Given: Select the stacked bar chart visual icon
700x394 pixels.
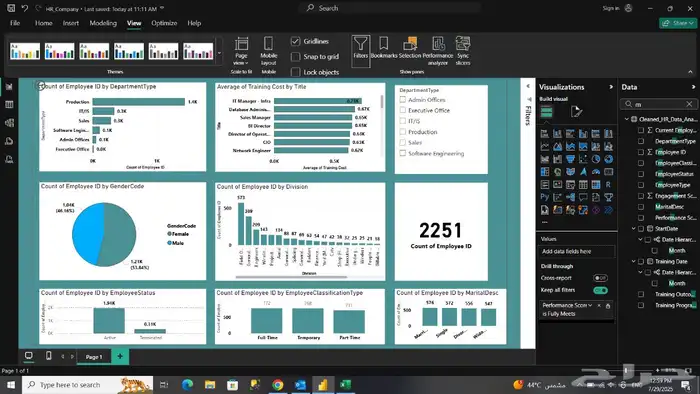Looking at the screenshot, I should tap(545, 133).
